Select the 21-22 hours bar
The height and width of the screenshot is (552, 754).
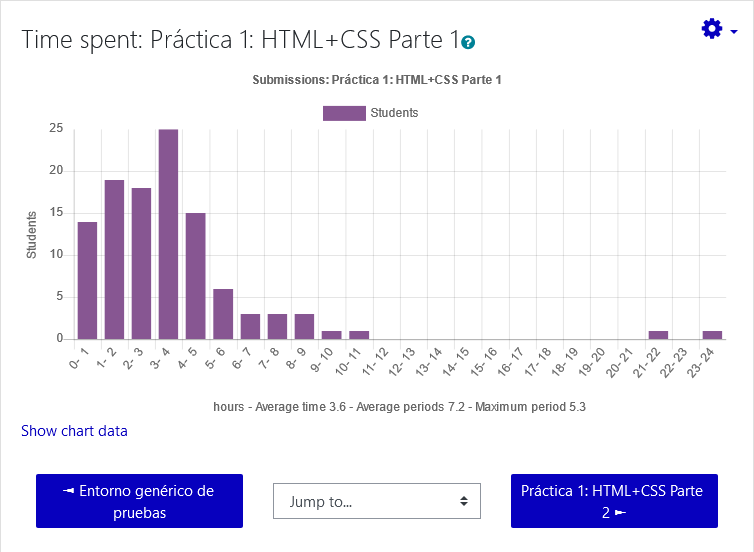coord(658,334)
